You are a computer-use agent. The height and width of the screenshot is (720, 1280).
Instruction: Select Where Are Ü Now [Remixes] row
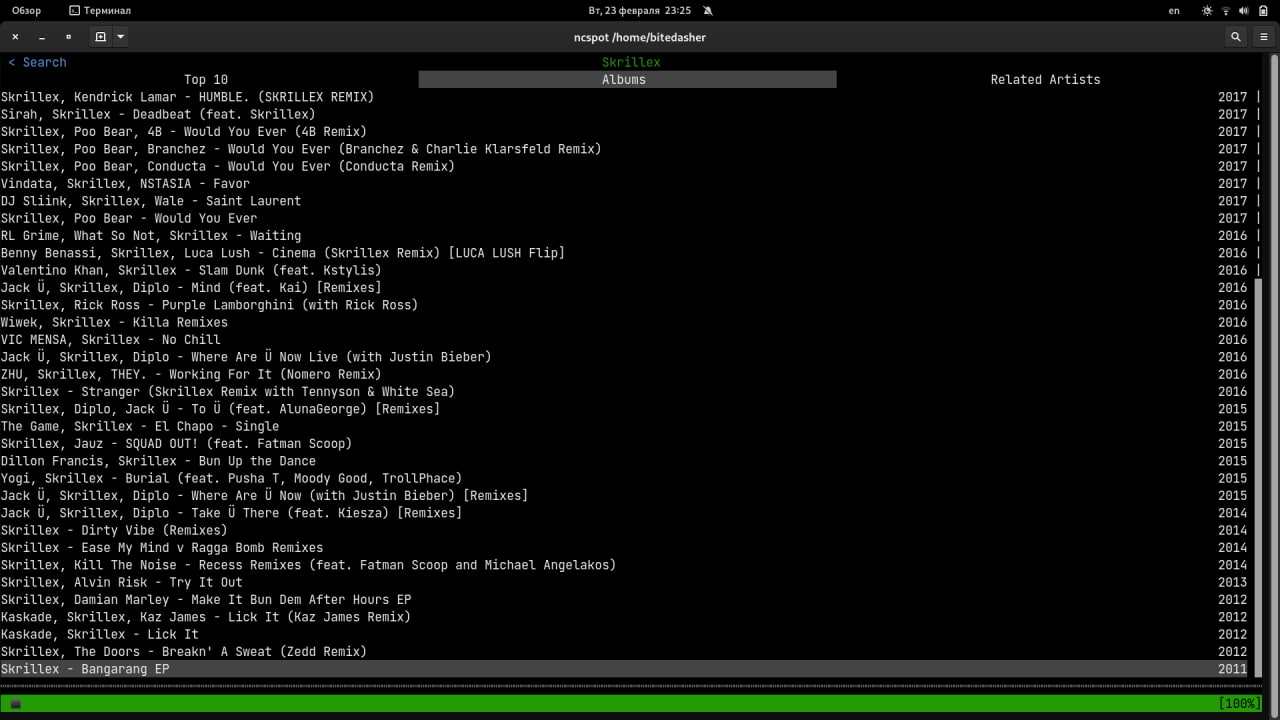(624, 496)
